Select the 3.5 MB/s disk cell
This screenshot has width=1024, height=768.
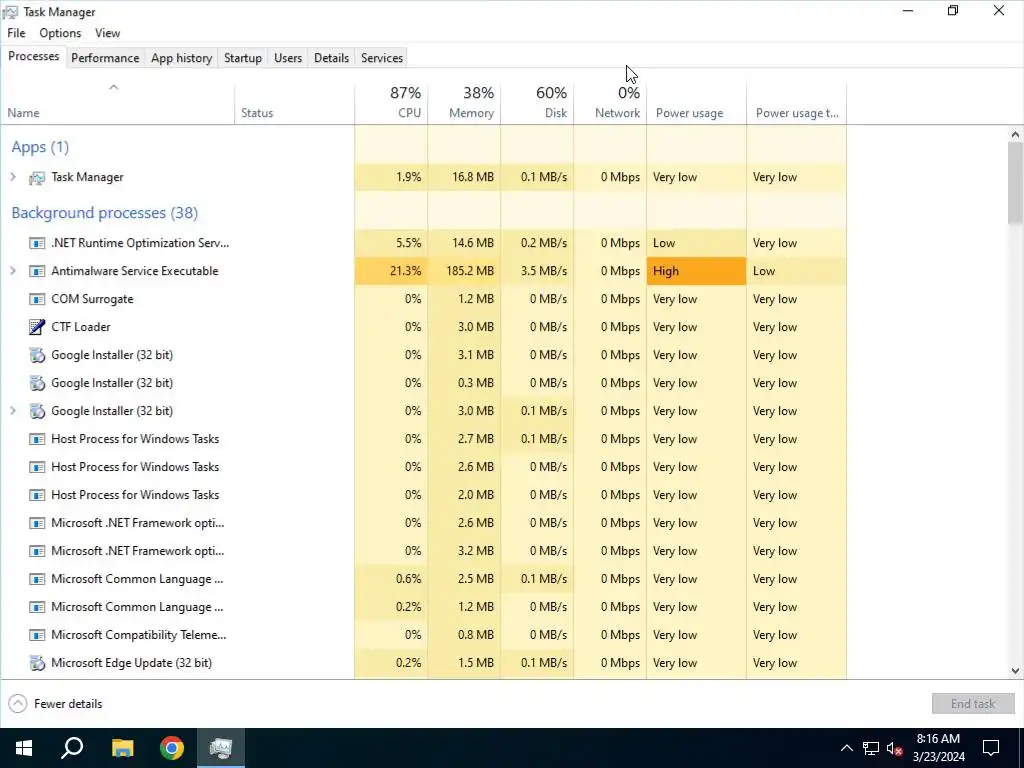pos(537,271)
